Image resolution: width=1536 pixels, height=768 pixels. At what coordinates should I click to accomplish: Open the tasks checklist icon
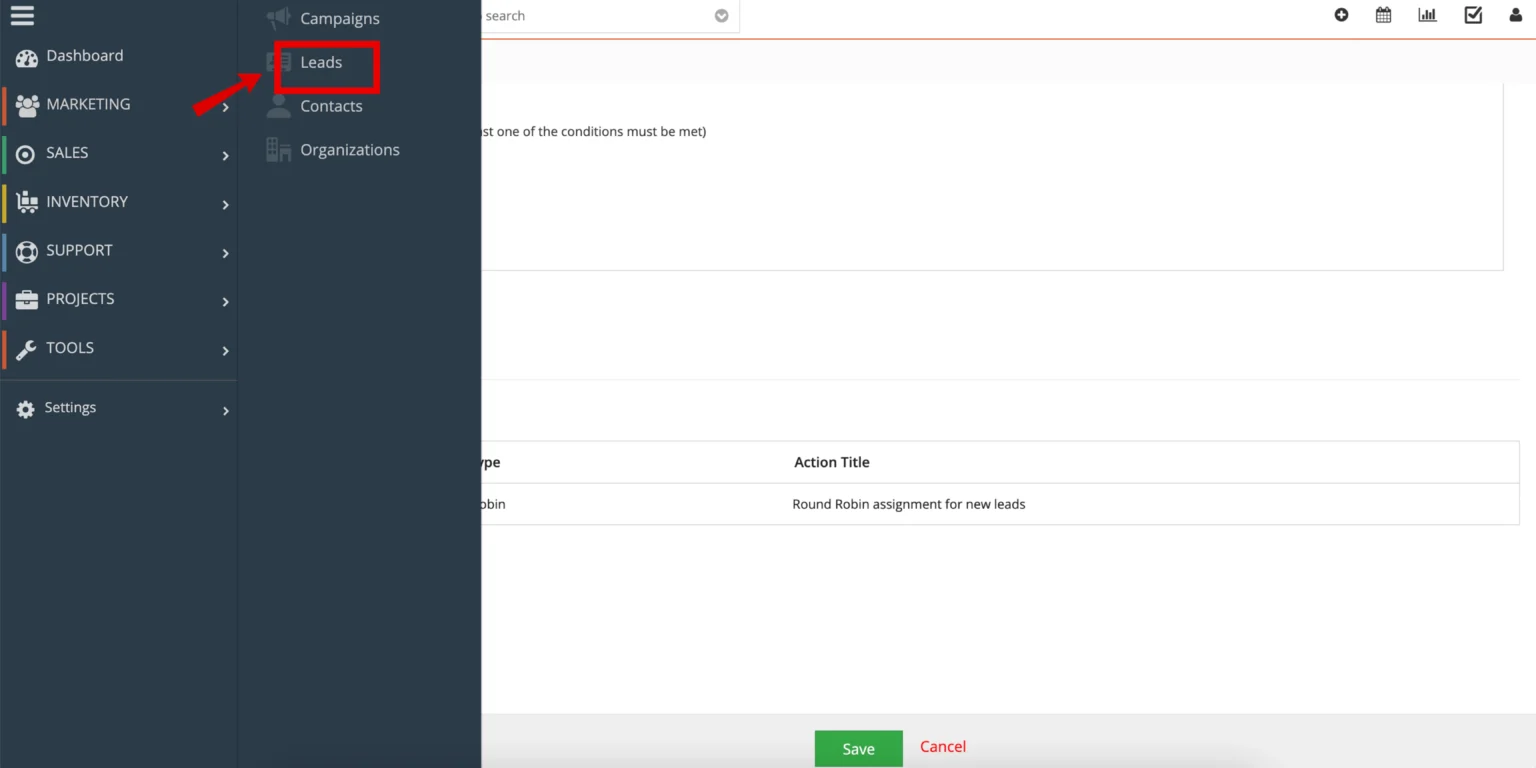(x=1472, y=15)
